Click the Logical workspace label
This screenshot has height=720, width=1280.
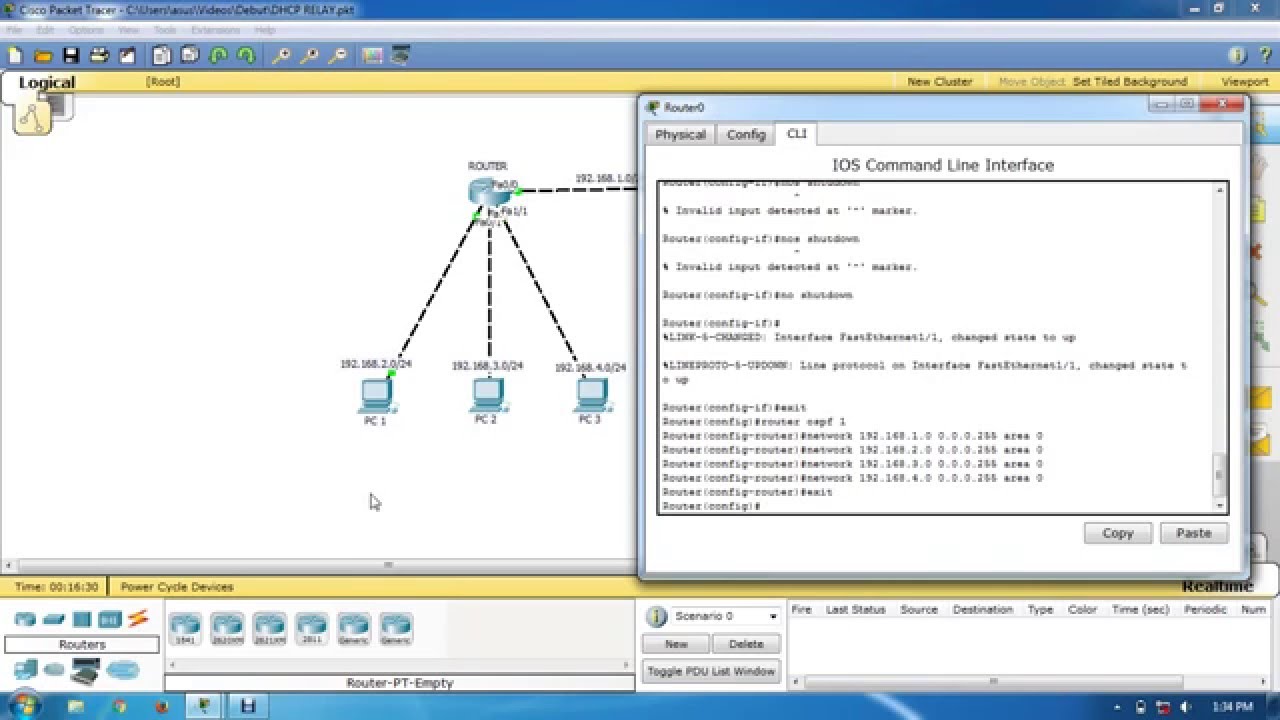(x=47, y=83)
